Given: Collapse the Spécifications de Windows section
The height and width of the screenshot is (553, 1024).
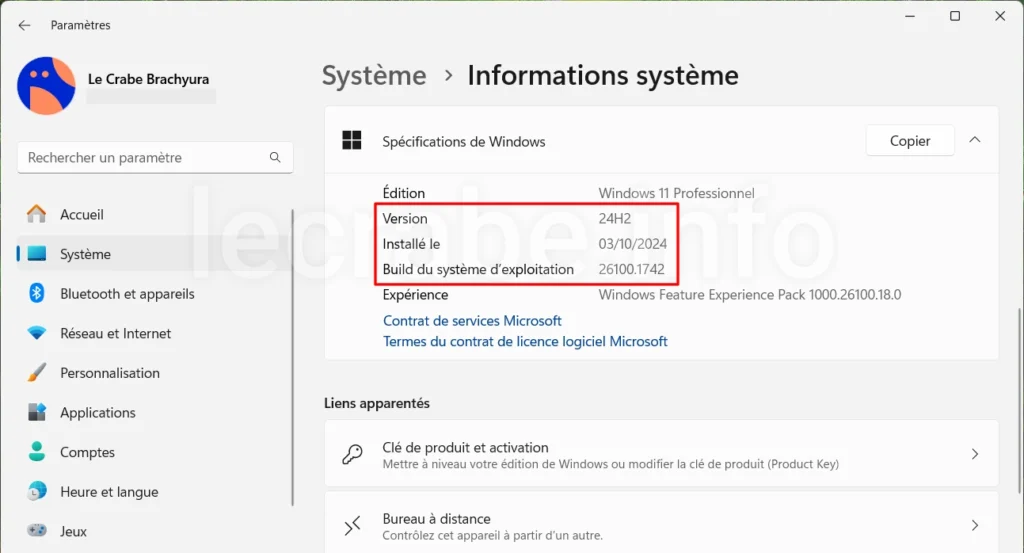Looking at the screenshot, I should [974, 140].
